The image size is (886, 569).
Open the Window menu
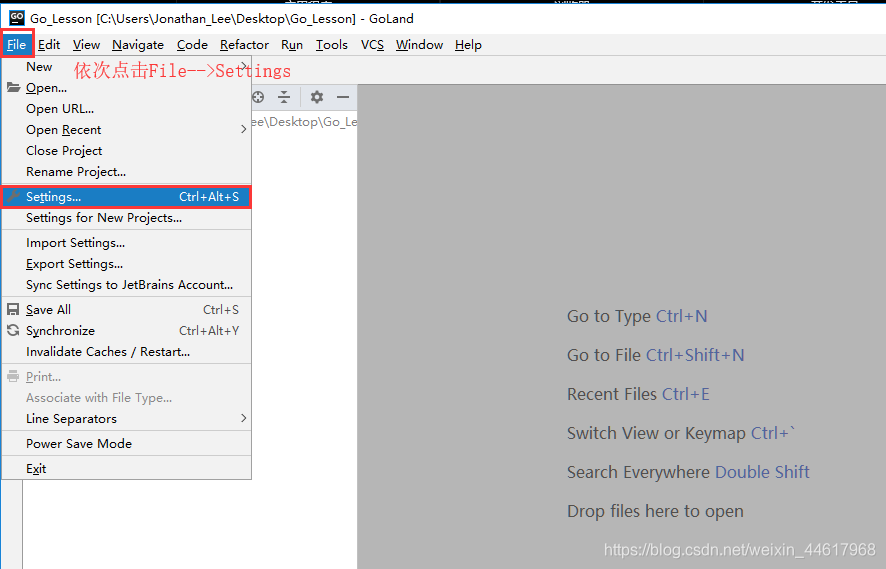(x=419, y=45)
